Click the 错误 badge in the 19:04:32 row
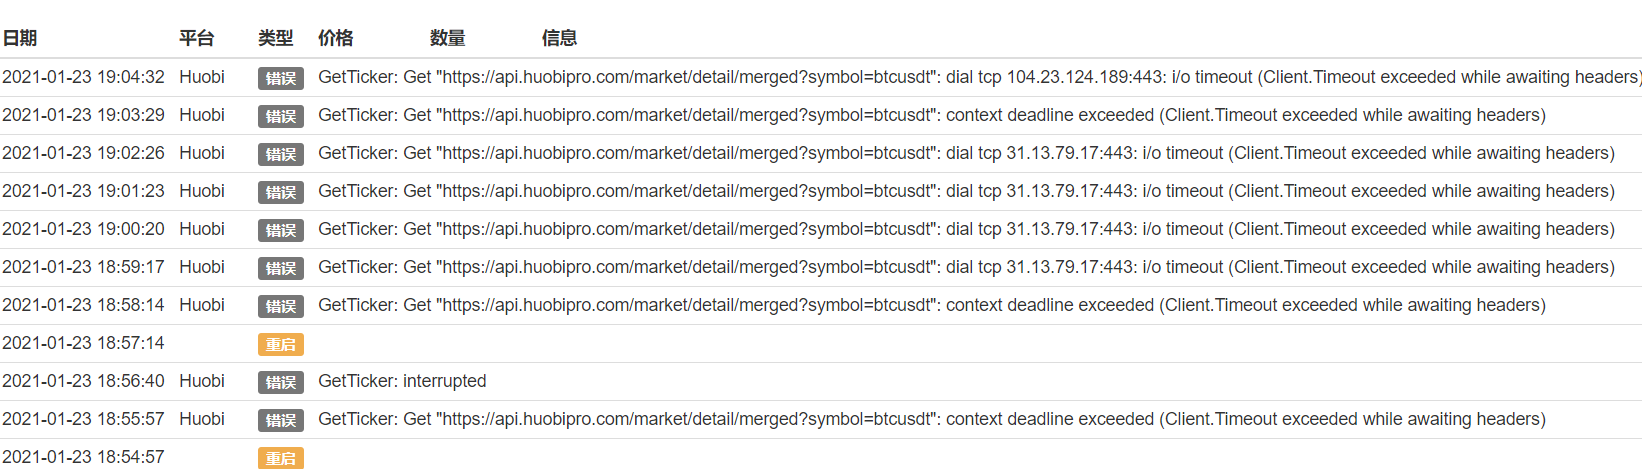Image resolution: width=1642 pixels, height=469 pixels. pos(281,78)
